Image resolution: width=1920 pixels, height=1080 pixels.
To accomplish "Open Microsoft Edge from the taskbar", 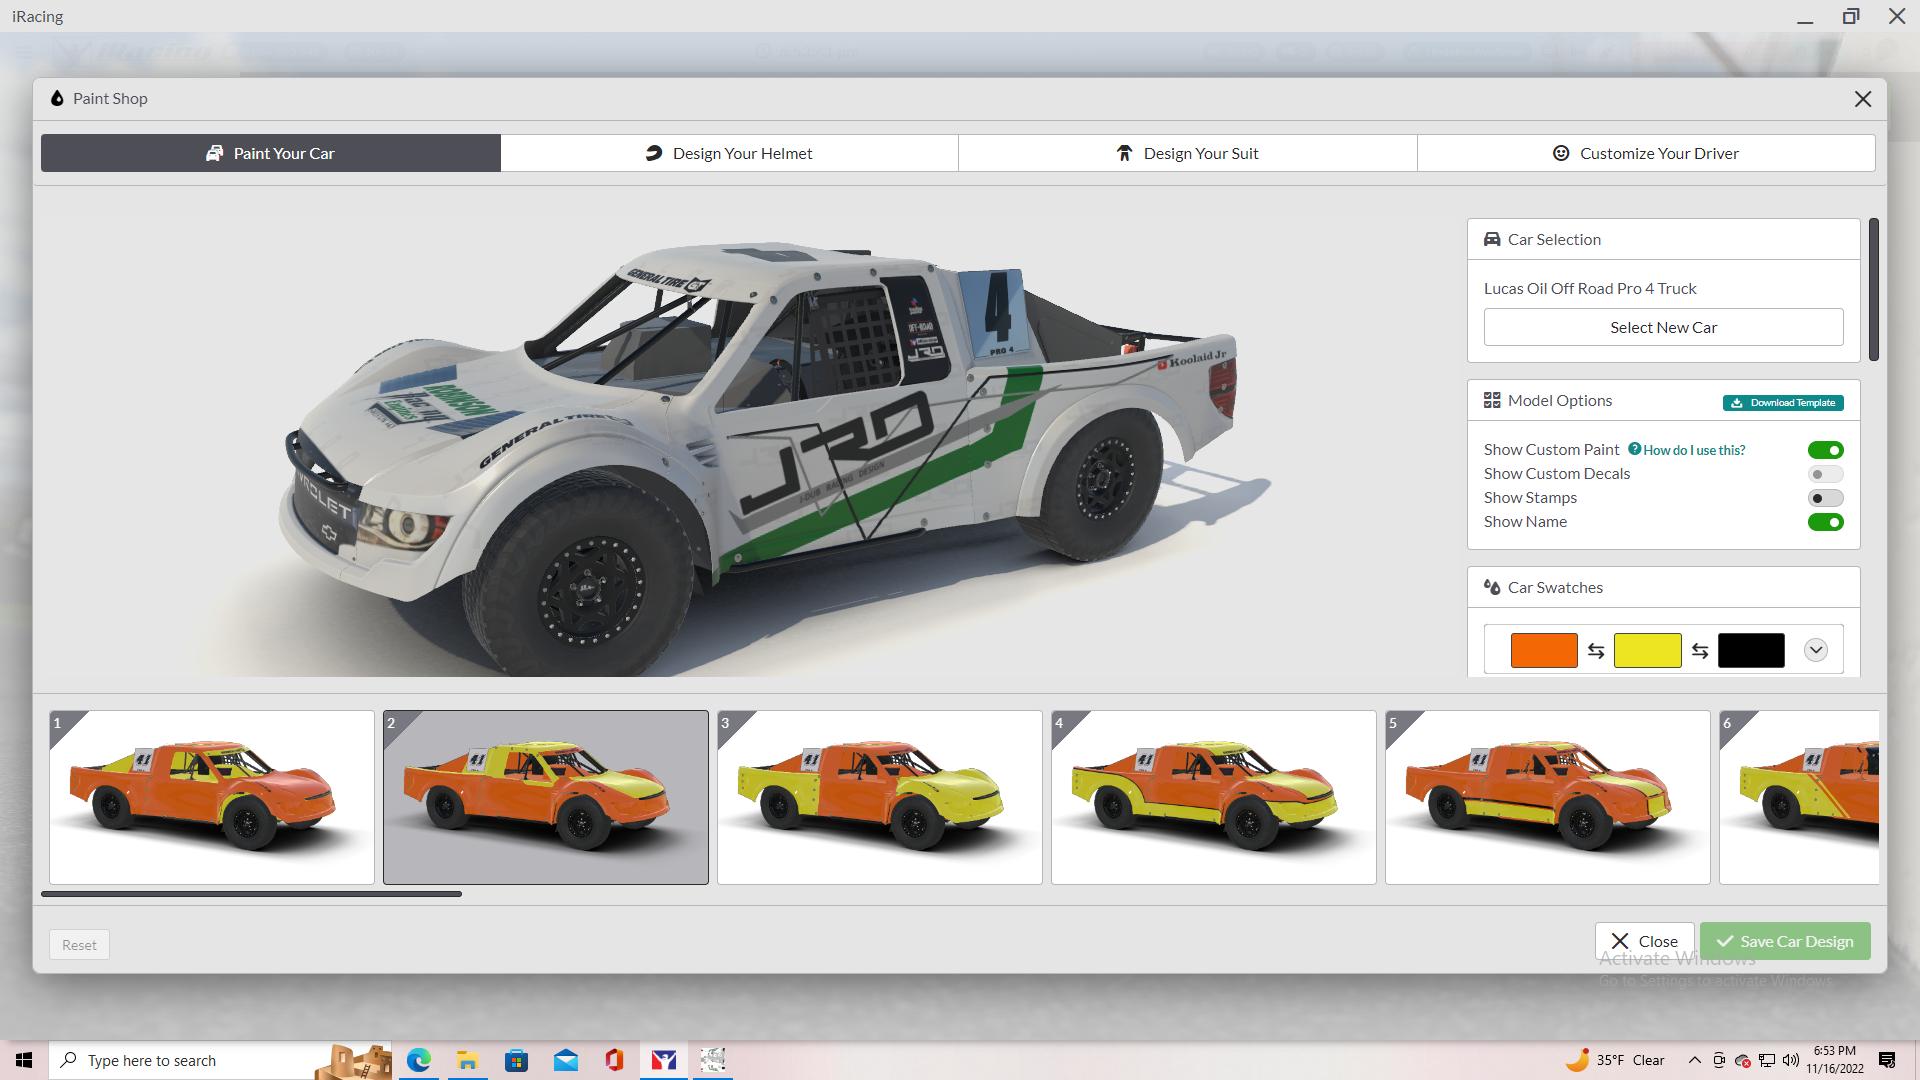I will point(418,1060).
